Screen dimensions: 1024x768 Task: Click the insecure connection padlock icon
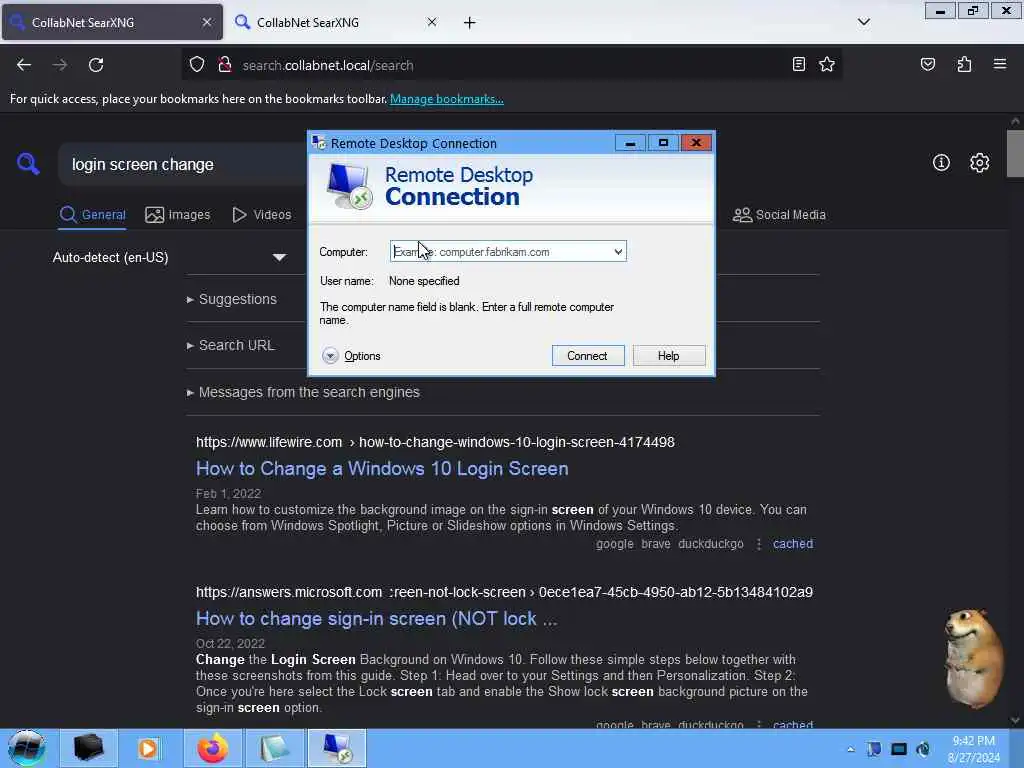click(225, 65)
